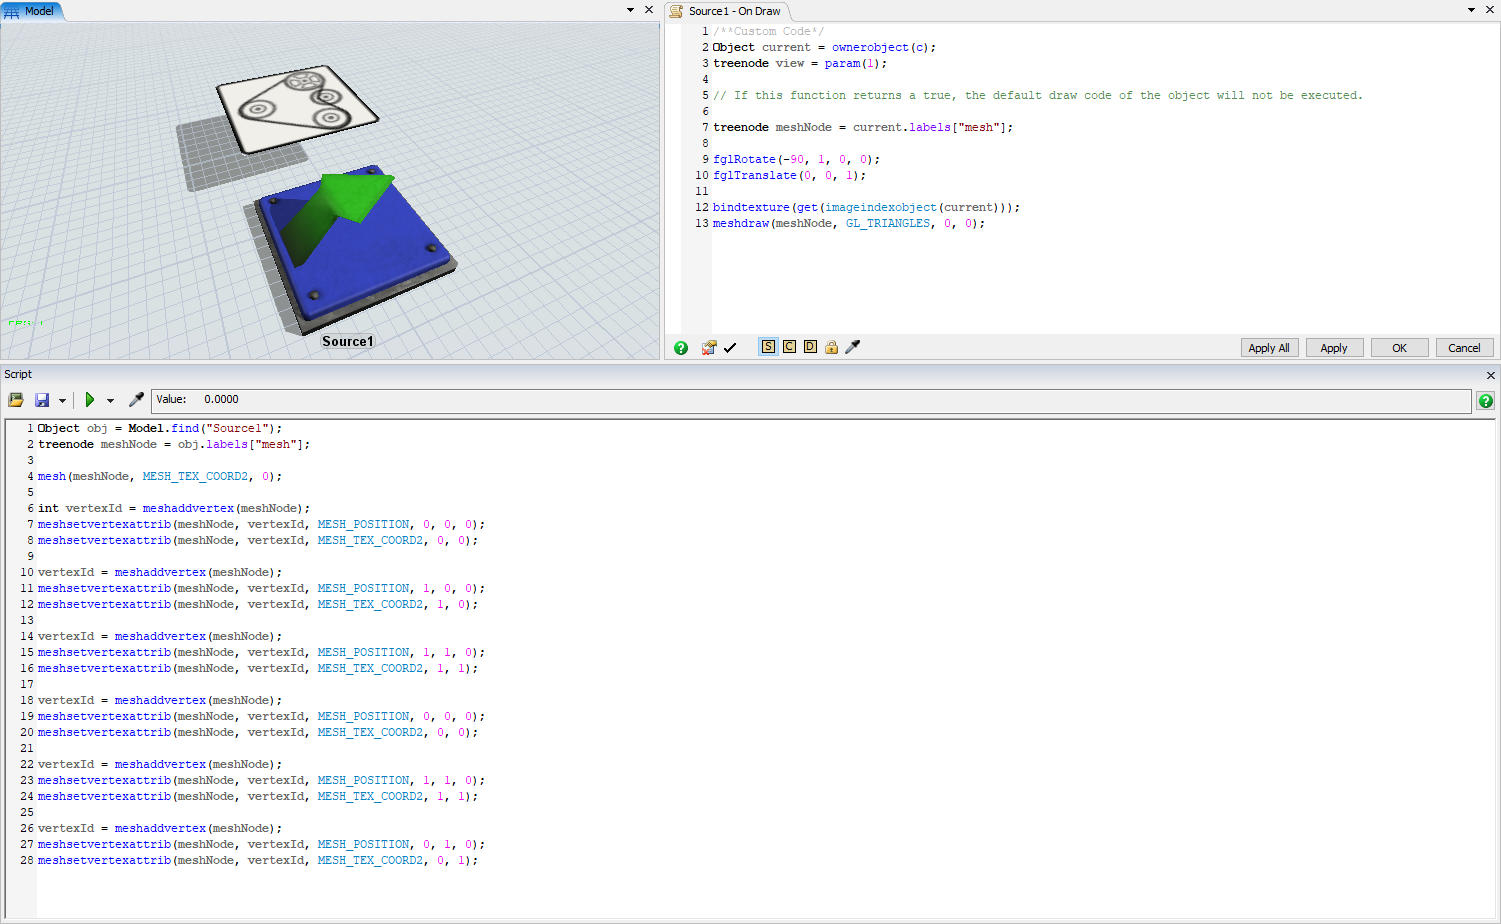This screenshot has width=1501, height=924.
Task: Click the eyedropper sampler in code editor
Action: 853,347
